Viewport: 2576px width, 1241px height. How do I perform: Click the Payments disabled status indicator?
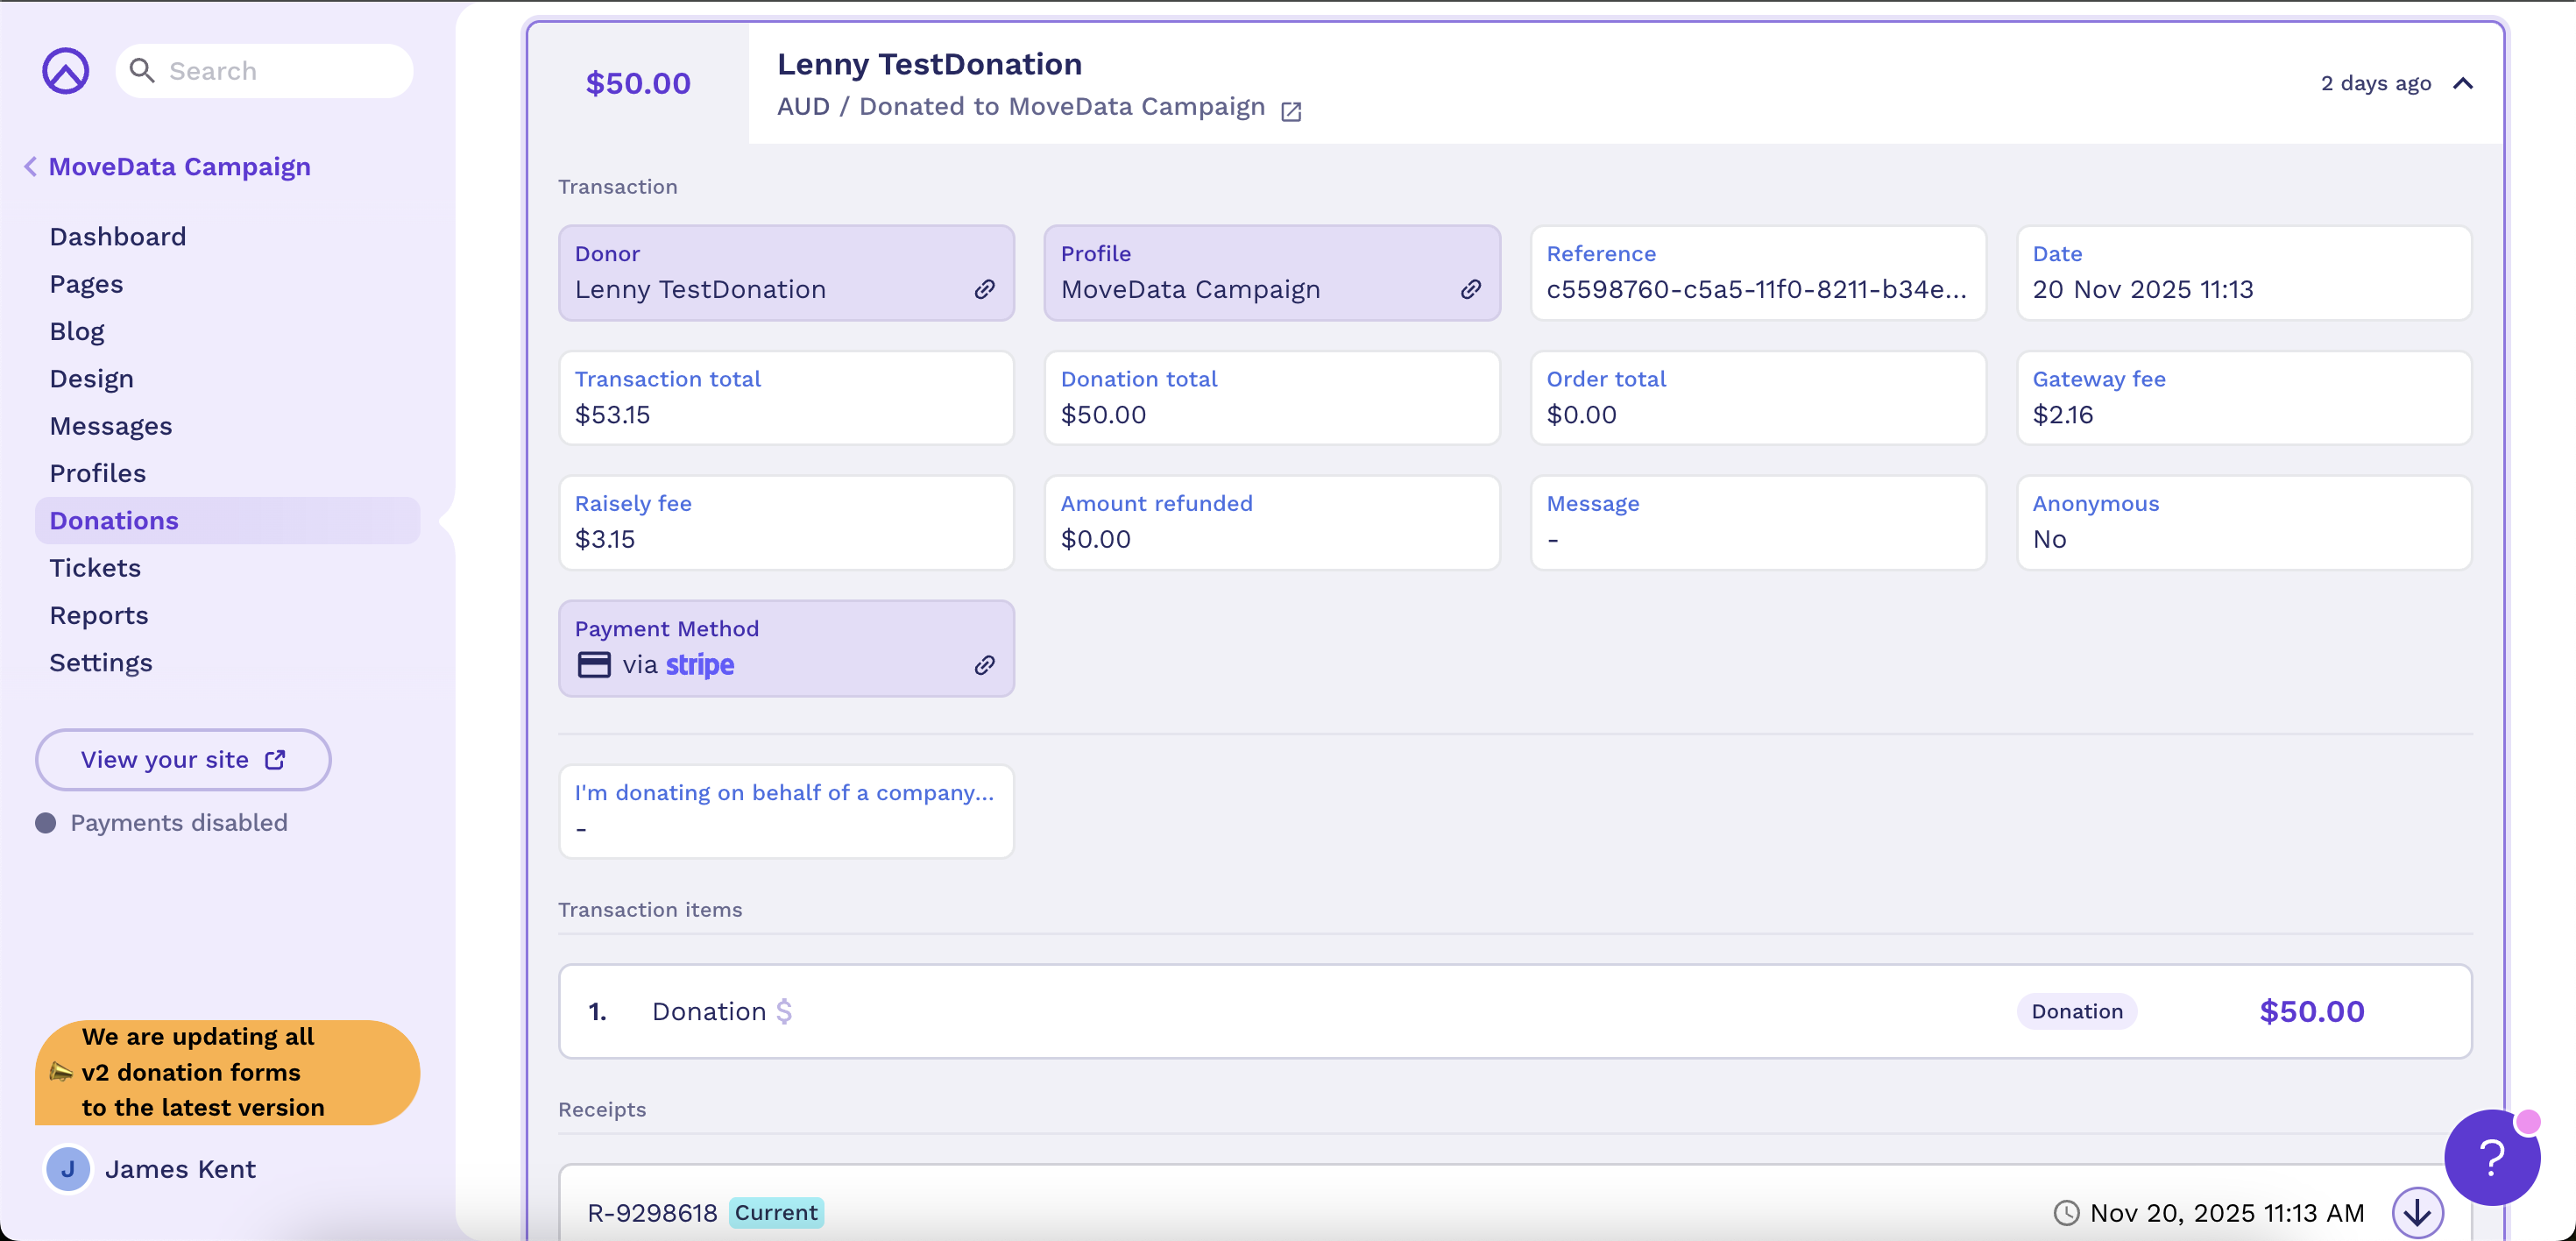45,823
